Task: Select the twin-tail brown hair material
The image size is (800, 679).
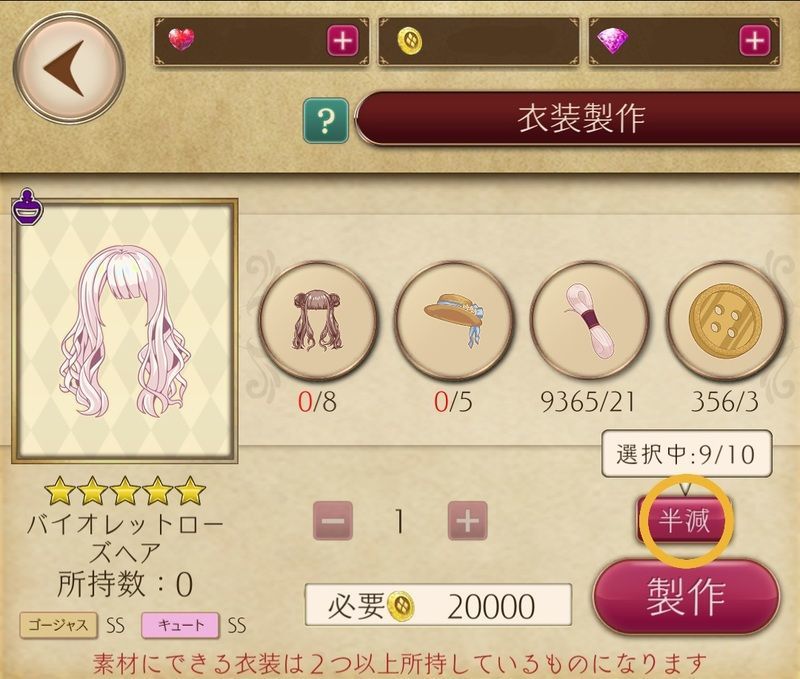Action: (x=318, y=321)
